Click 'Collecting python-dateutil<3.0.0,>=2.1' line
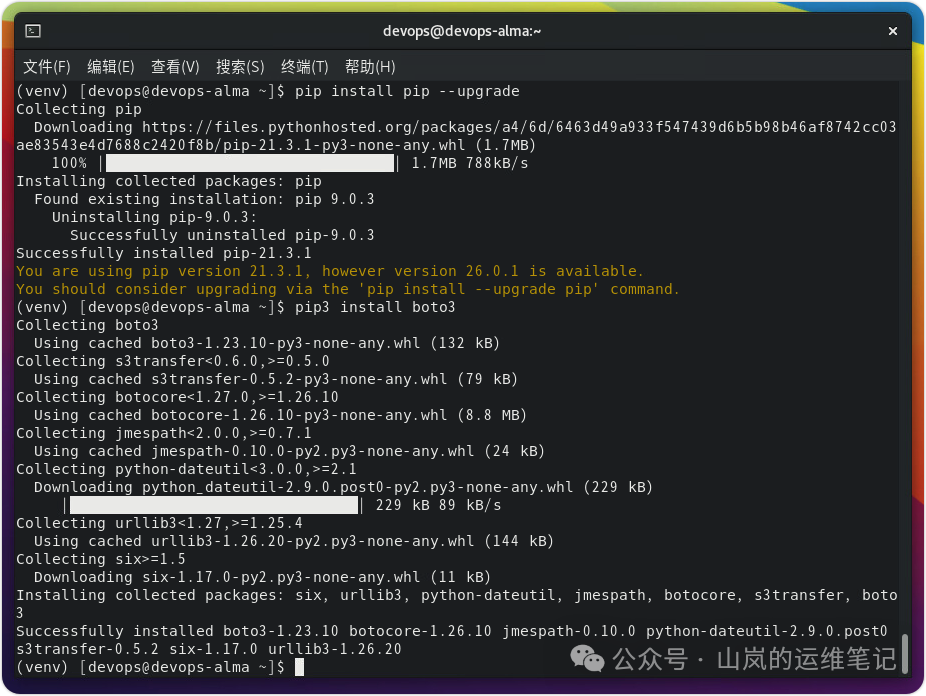 coord(187,469)
